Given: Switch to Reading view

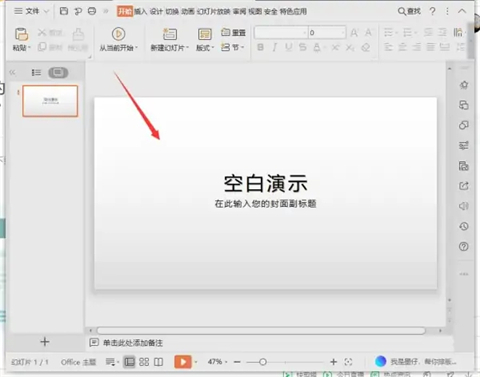Looking at the screenshot, I should [x=159, y=362].
